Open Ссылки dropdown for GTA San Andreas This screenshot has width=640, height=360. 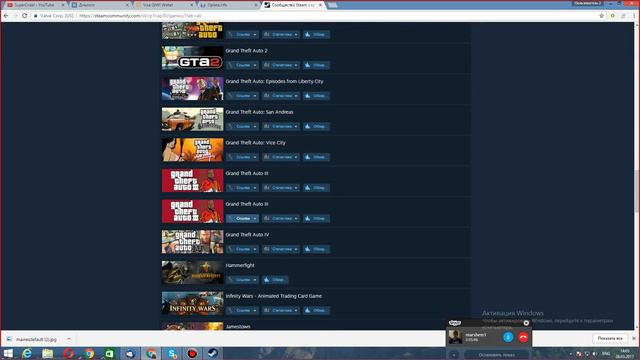[242, 126]
